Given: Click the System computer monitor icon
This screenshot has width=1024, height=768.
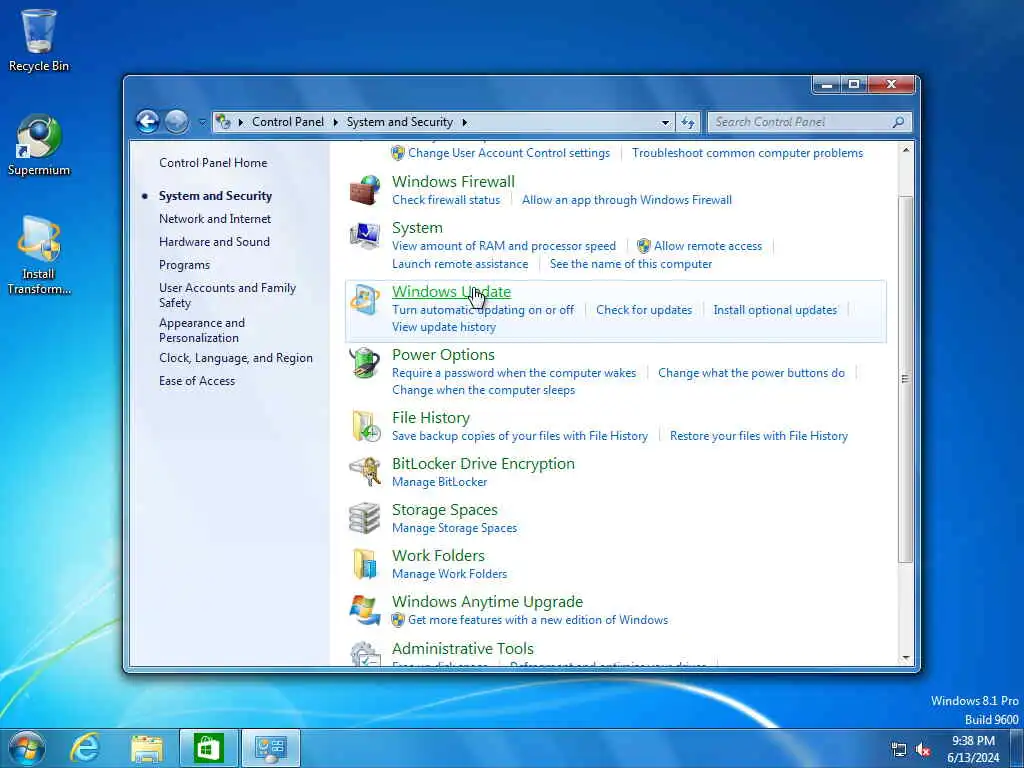Looking at the screenshot, I should (x=364, y=236).
